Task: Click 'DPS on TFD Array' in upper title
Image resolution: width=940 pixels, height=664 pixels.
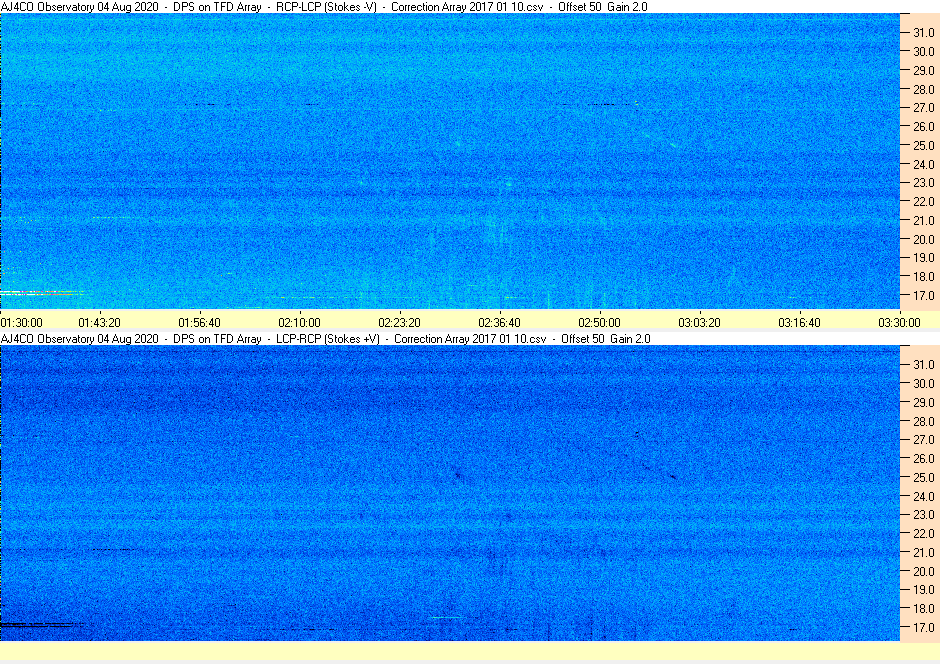Action: click(217, 7)
